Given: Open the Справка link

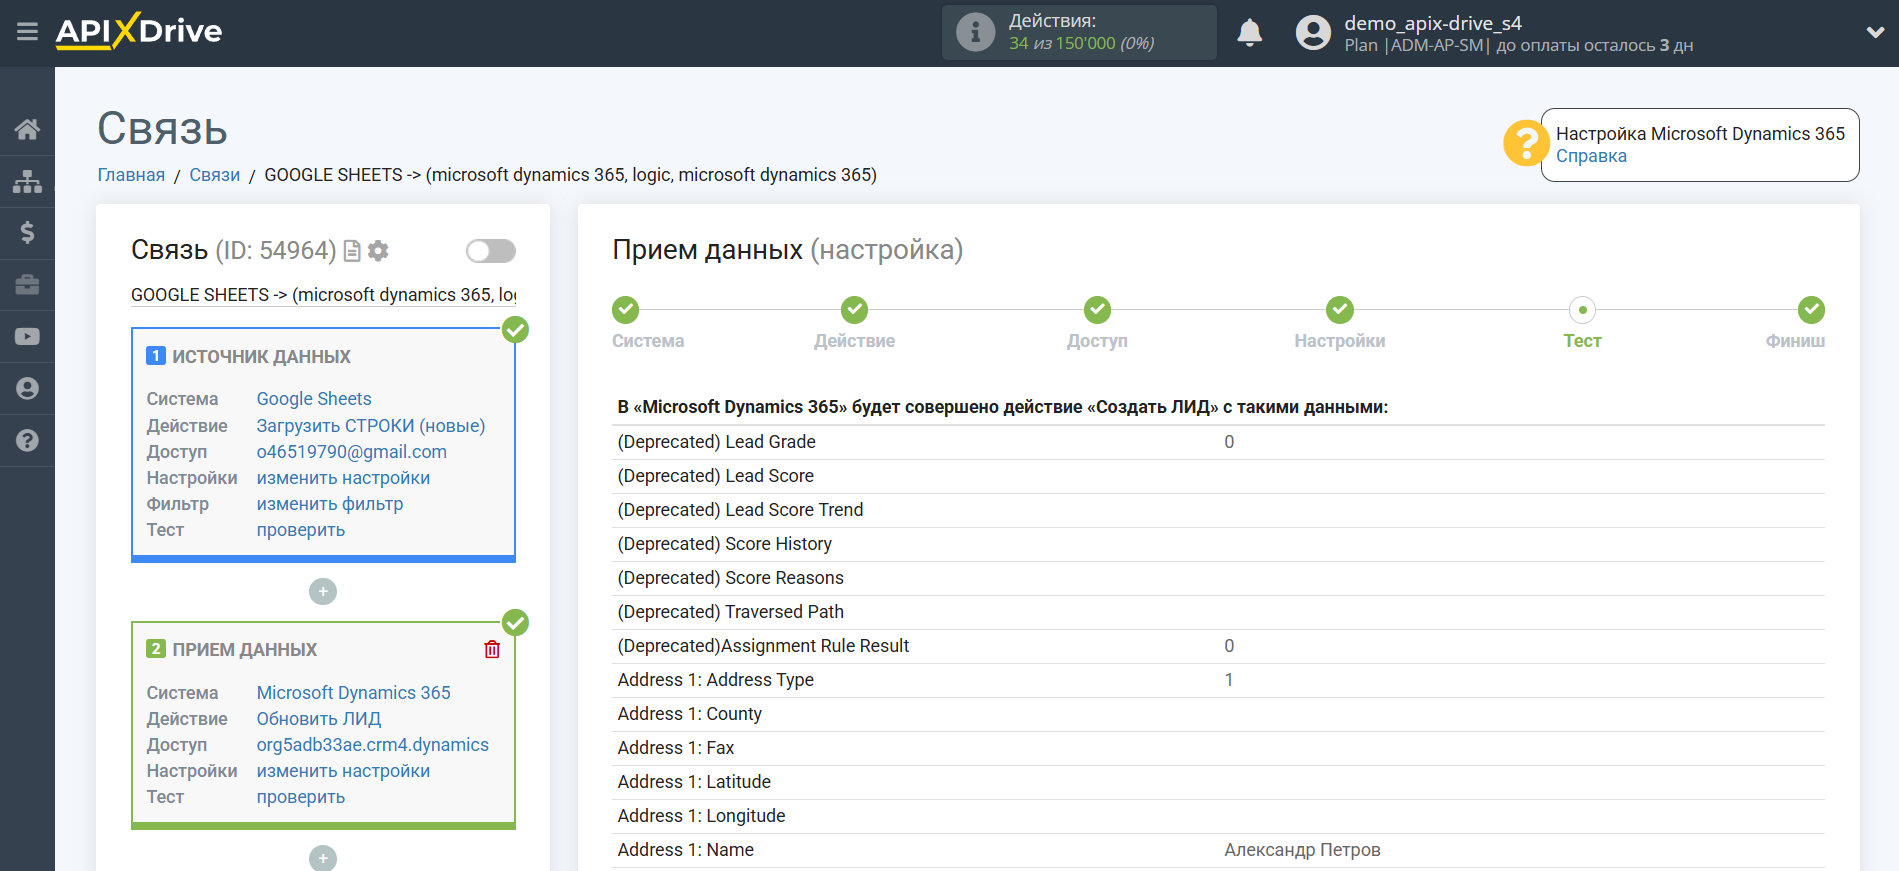Looking at the screenshot, I should click(x=1591, y=156).
